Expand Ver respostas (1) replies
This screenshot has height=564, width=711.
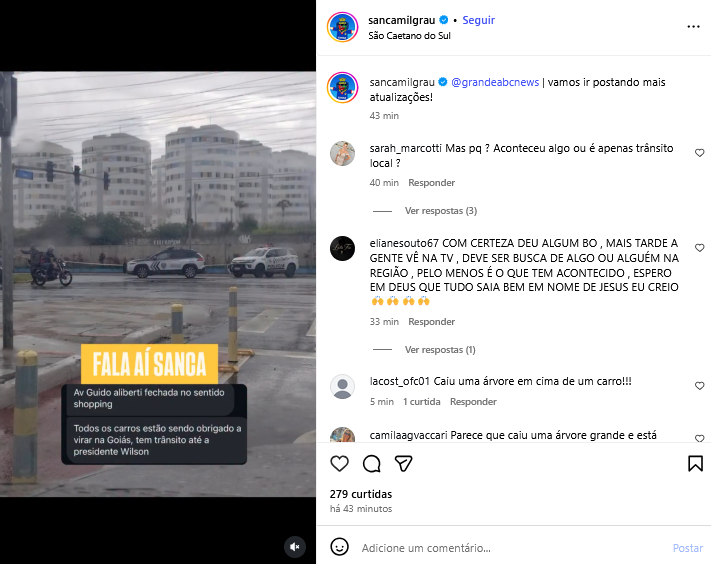[x=440, y=350]
